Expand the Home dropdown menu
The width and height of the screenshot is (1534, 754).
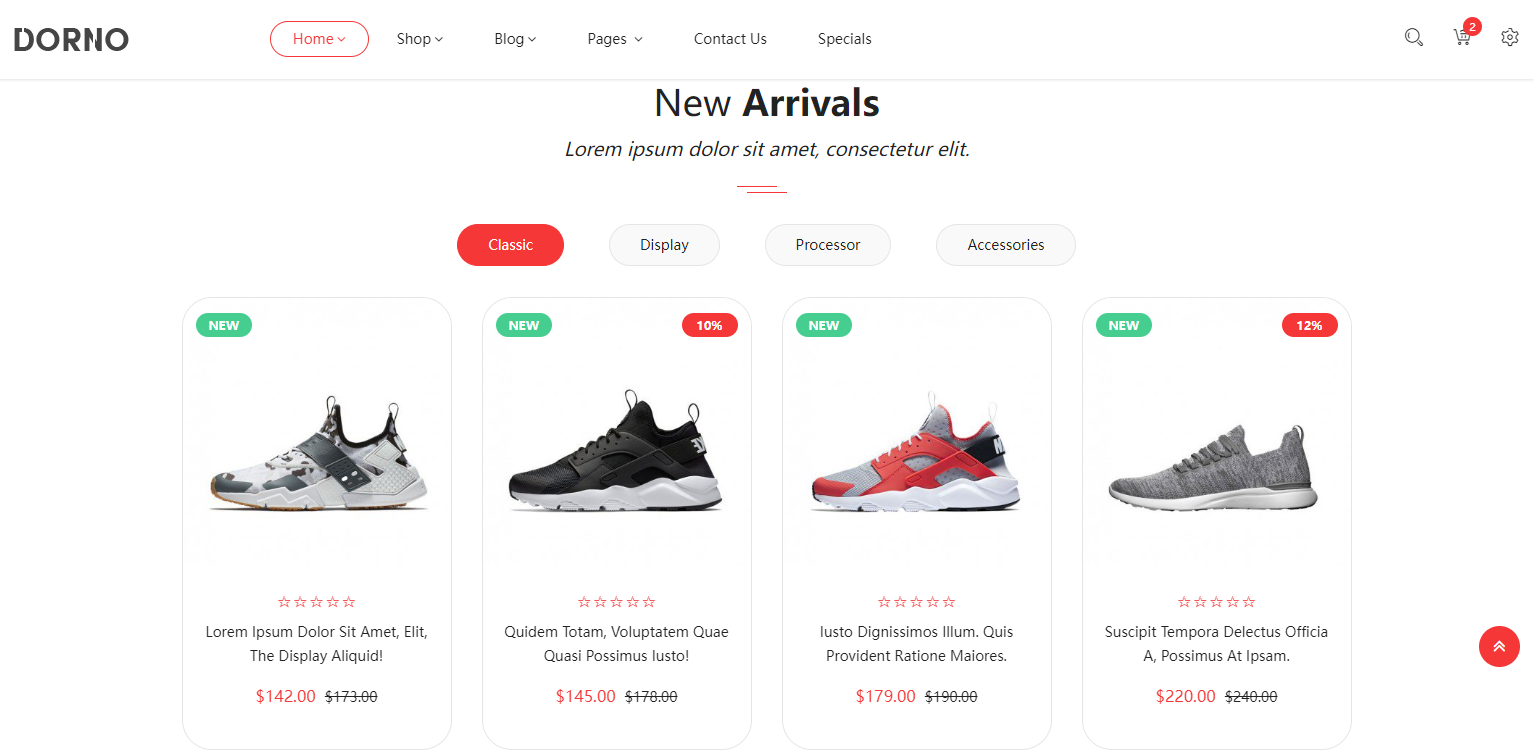click(x=319, y=39)
